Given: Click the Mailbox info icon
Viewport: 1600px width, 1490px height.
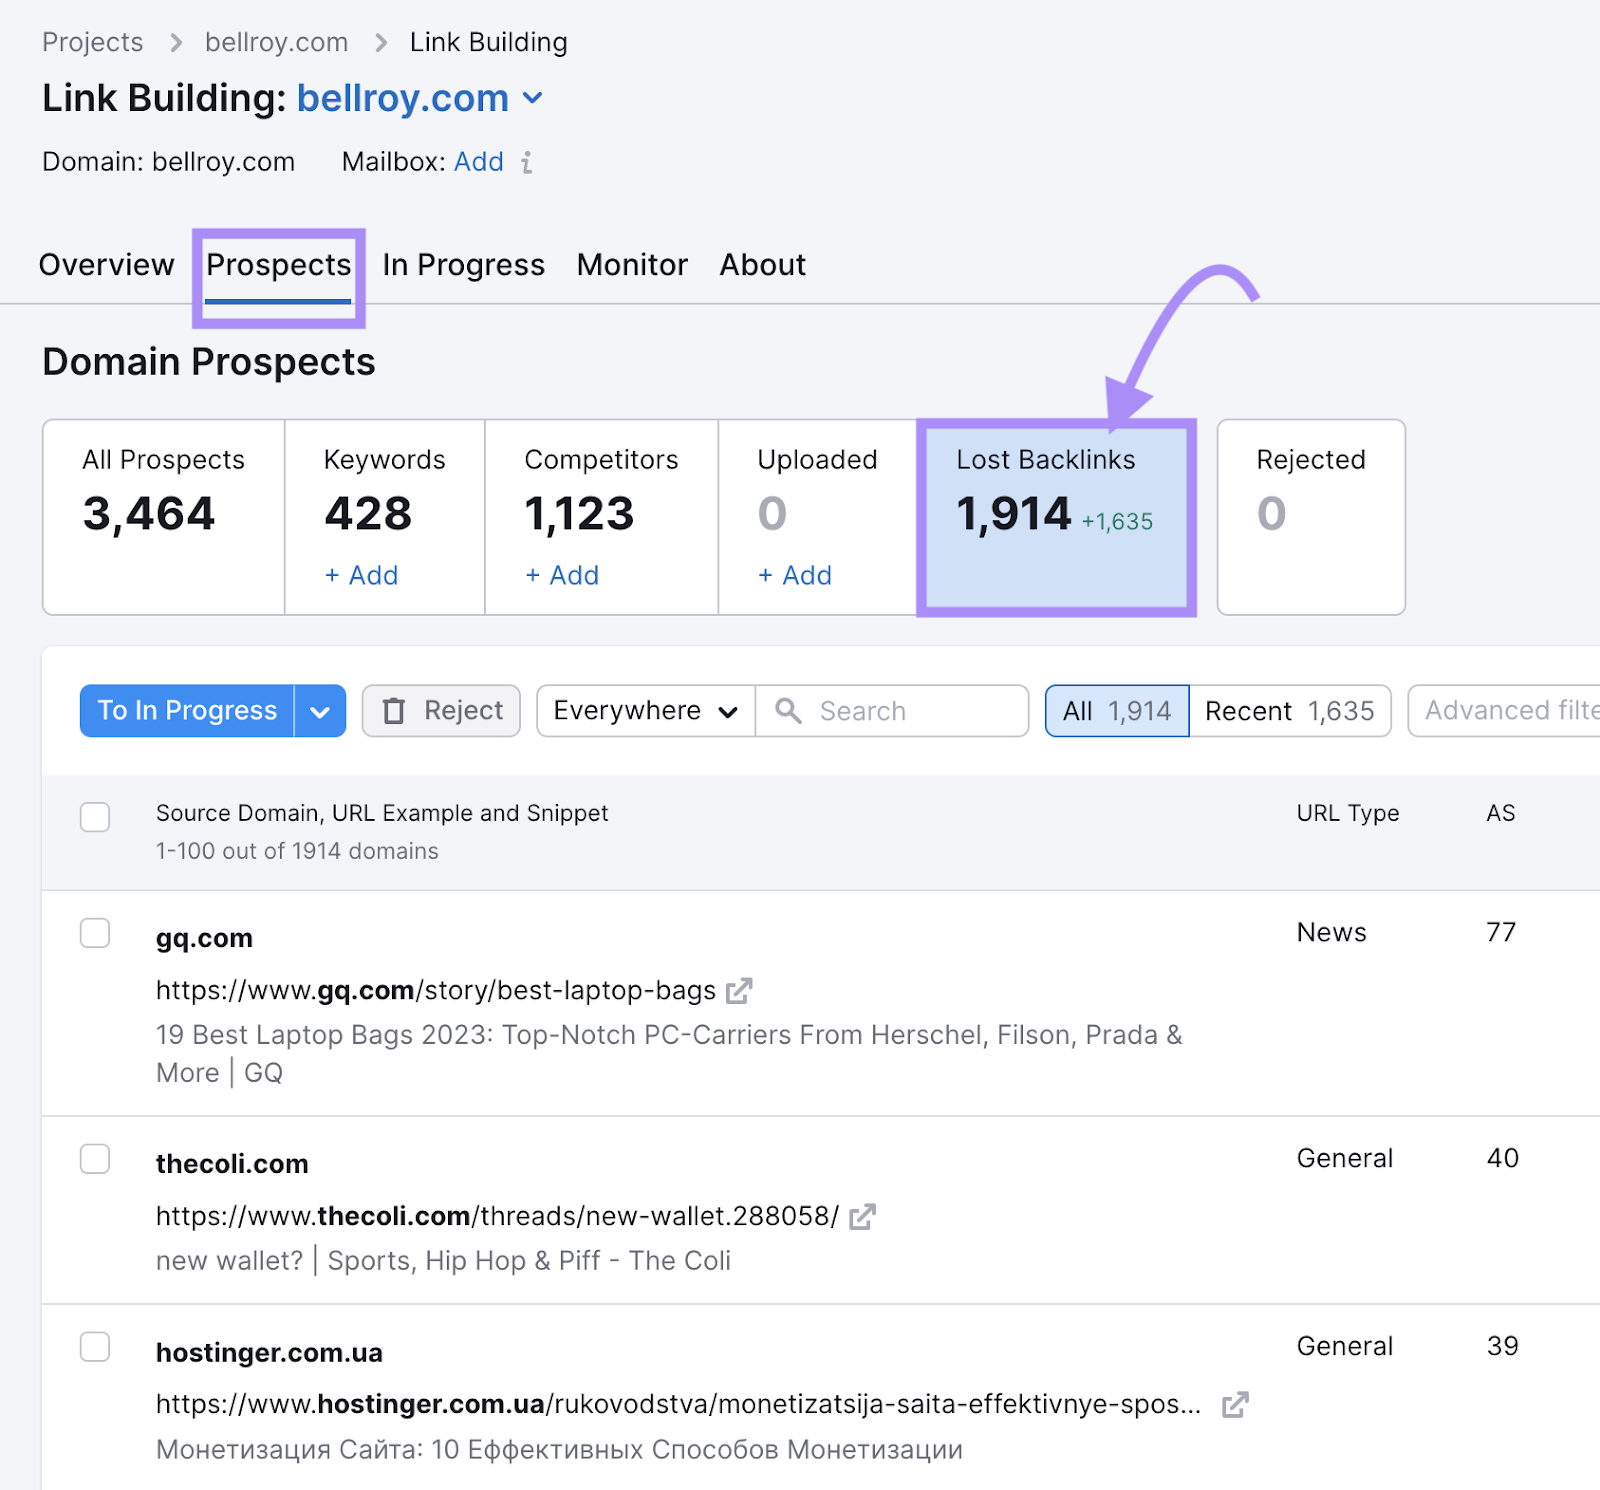Looking at the screenshot, I should (x=527, y=162).
